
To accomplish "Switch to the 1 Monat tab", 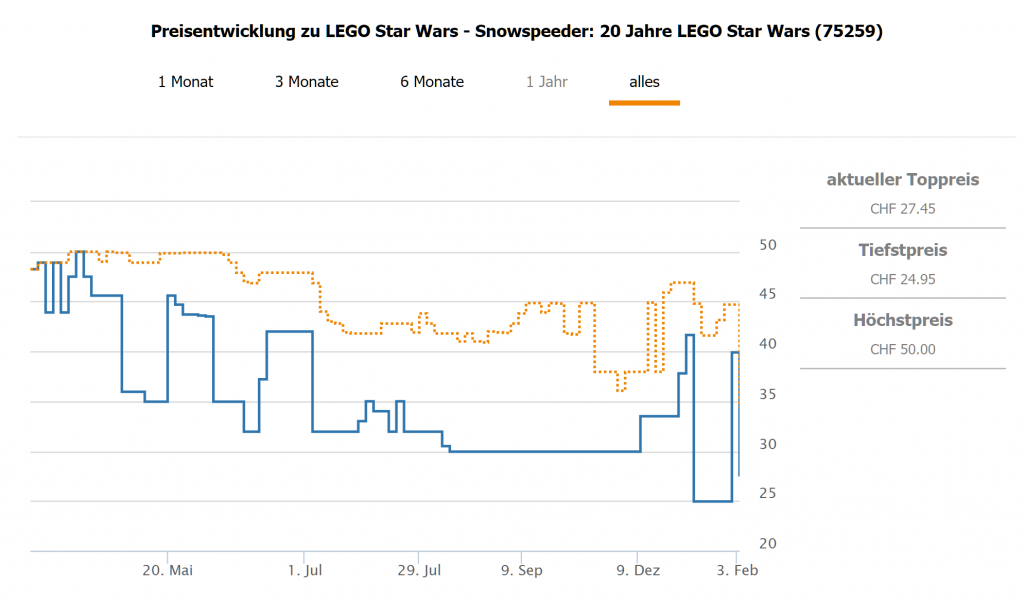I will 185,82.
